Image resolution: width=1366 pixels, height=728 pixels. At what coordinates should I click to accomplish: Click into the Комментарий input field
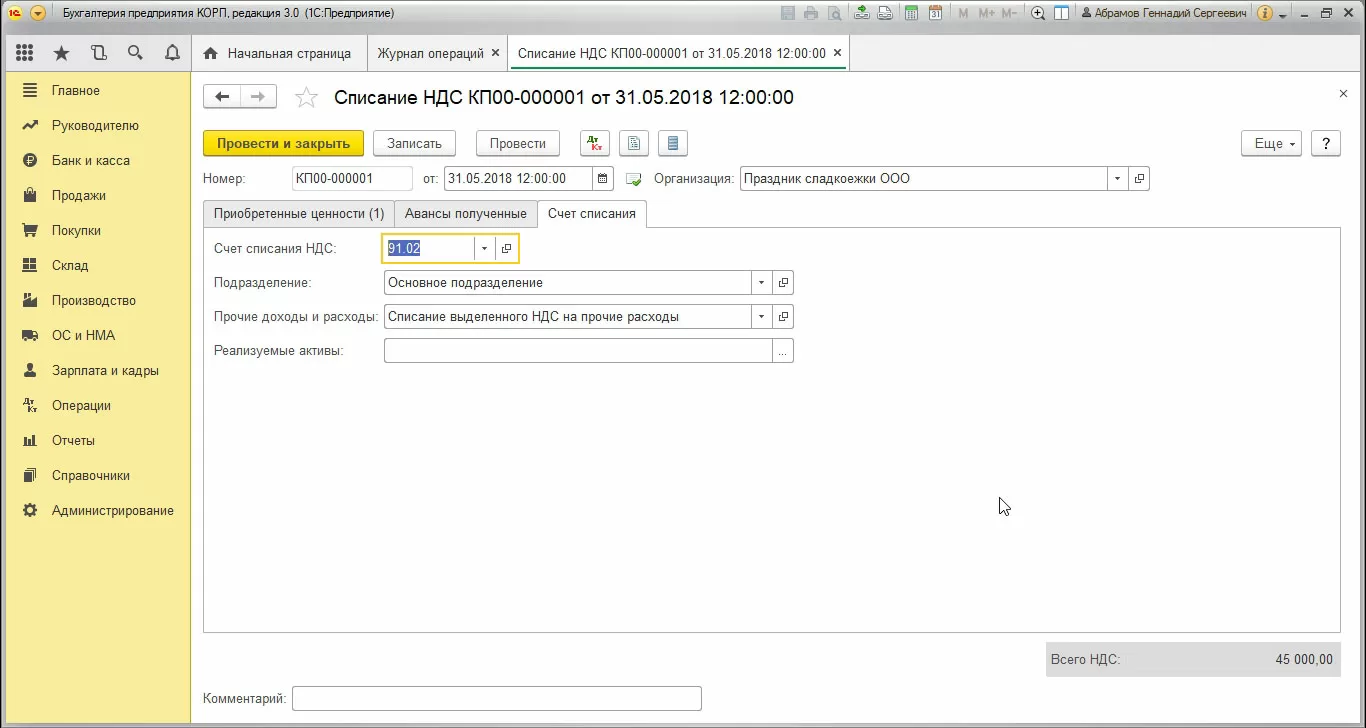pyautogui.click(x=497, y=698)
